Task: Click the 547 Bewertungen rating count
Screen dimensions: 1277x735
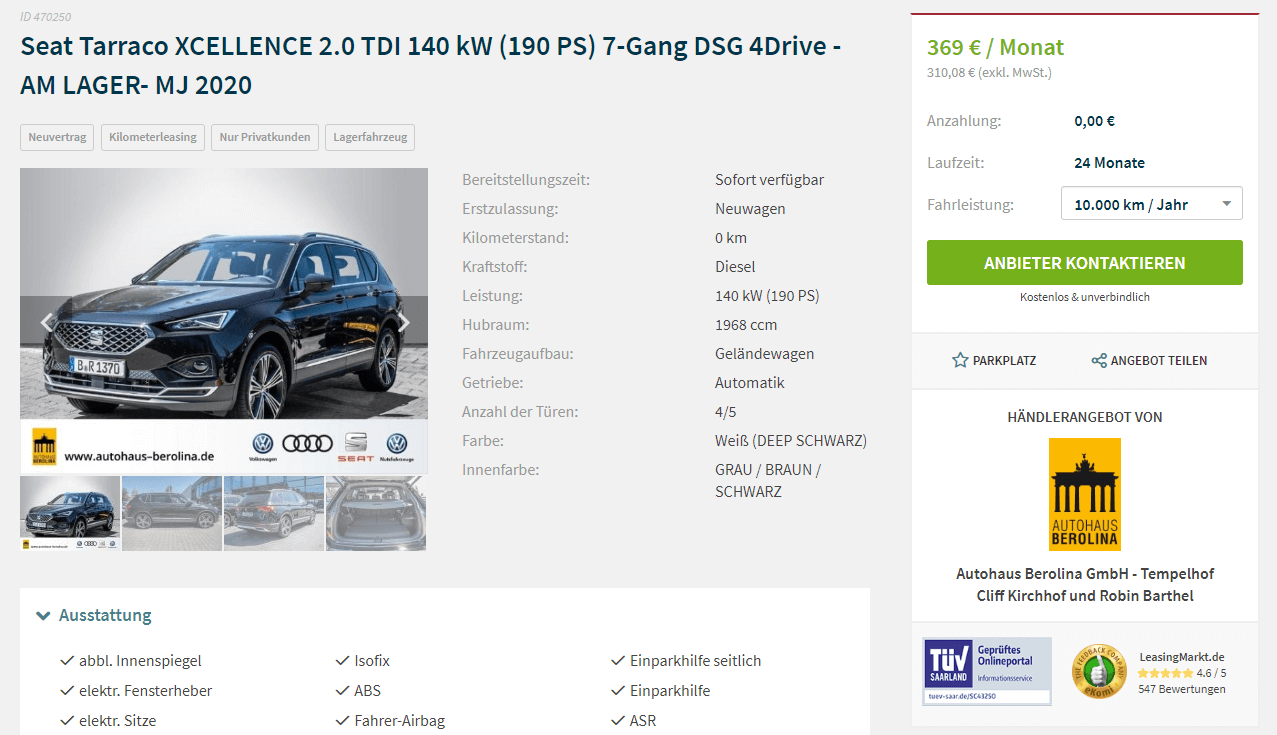Action: pyautogui.click(x=1181, y=689)
